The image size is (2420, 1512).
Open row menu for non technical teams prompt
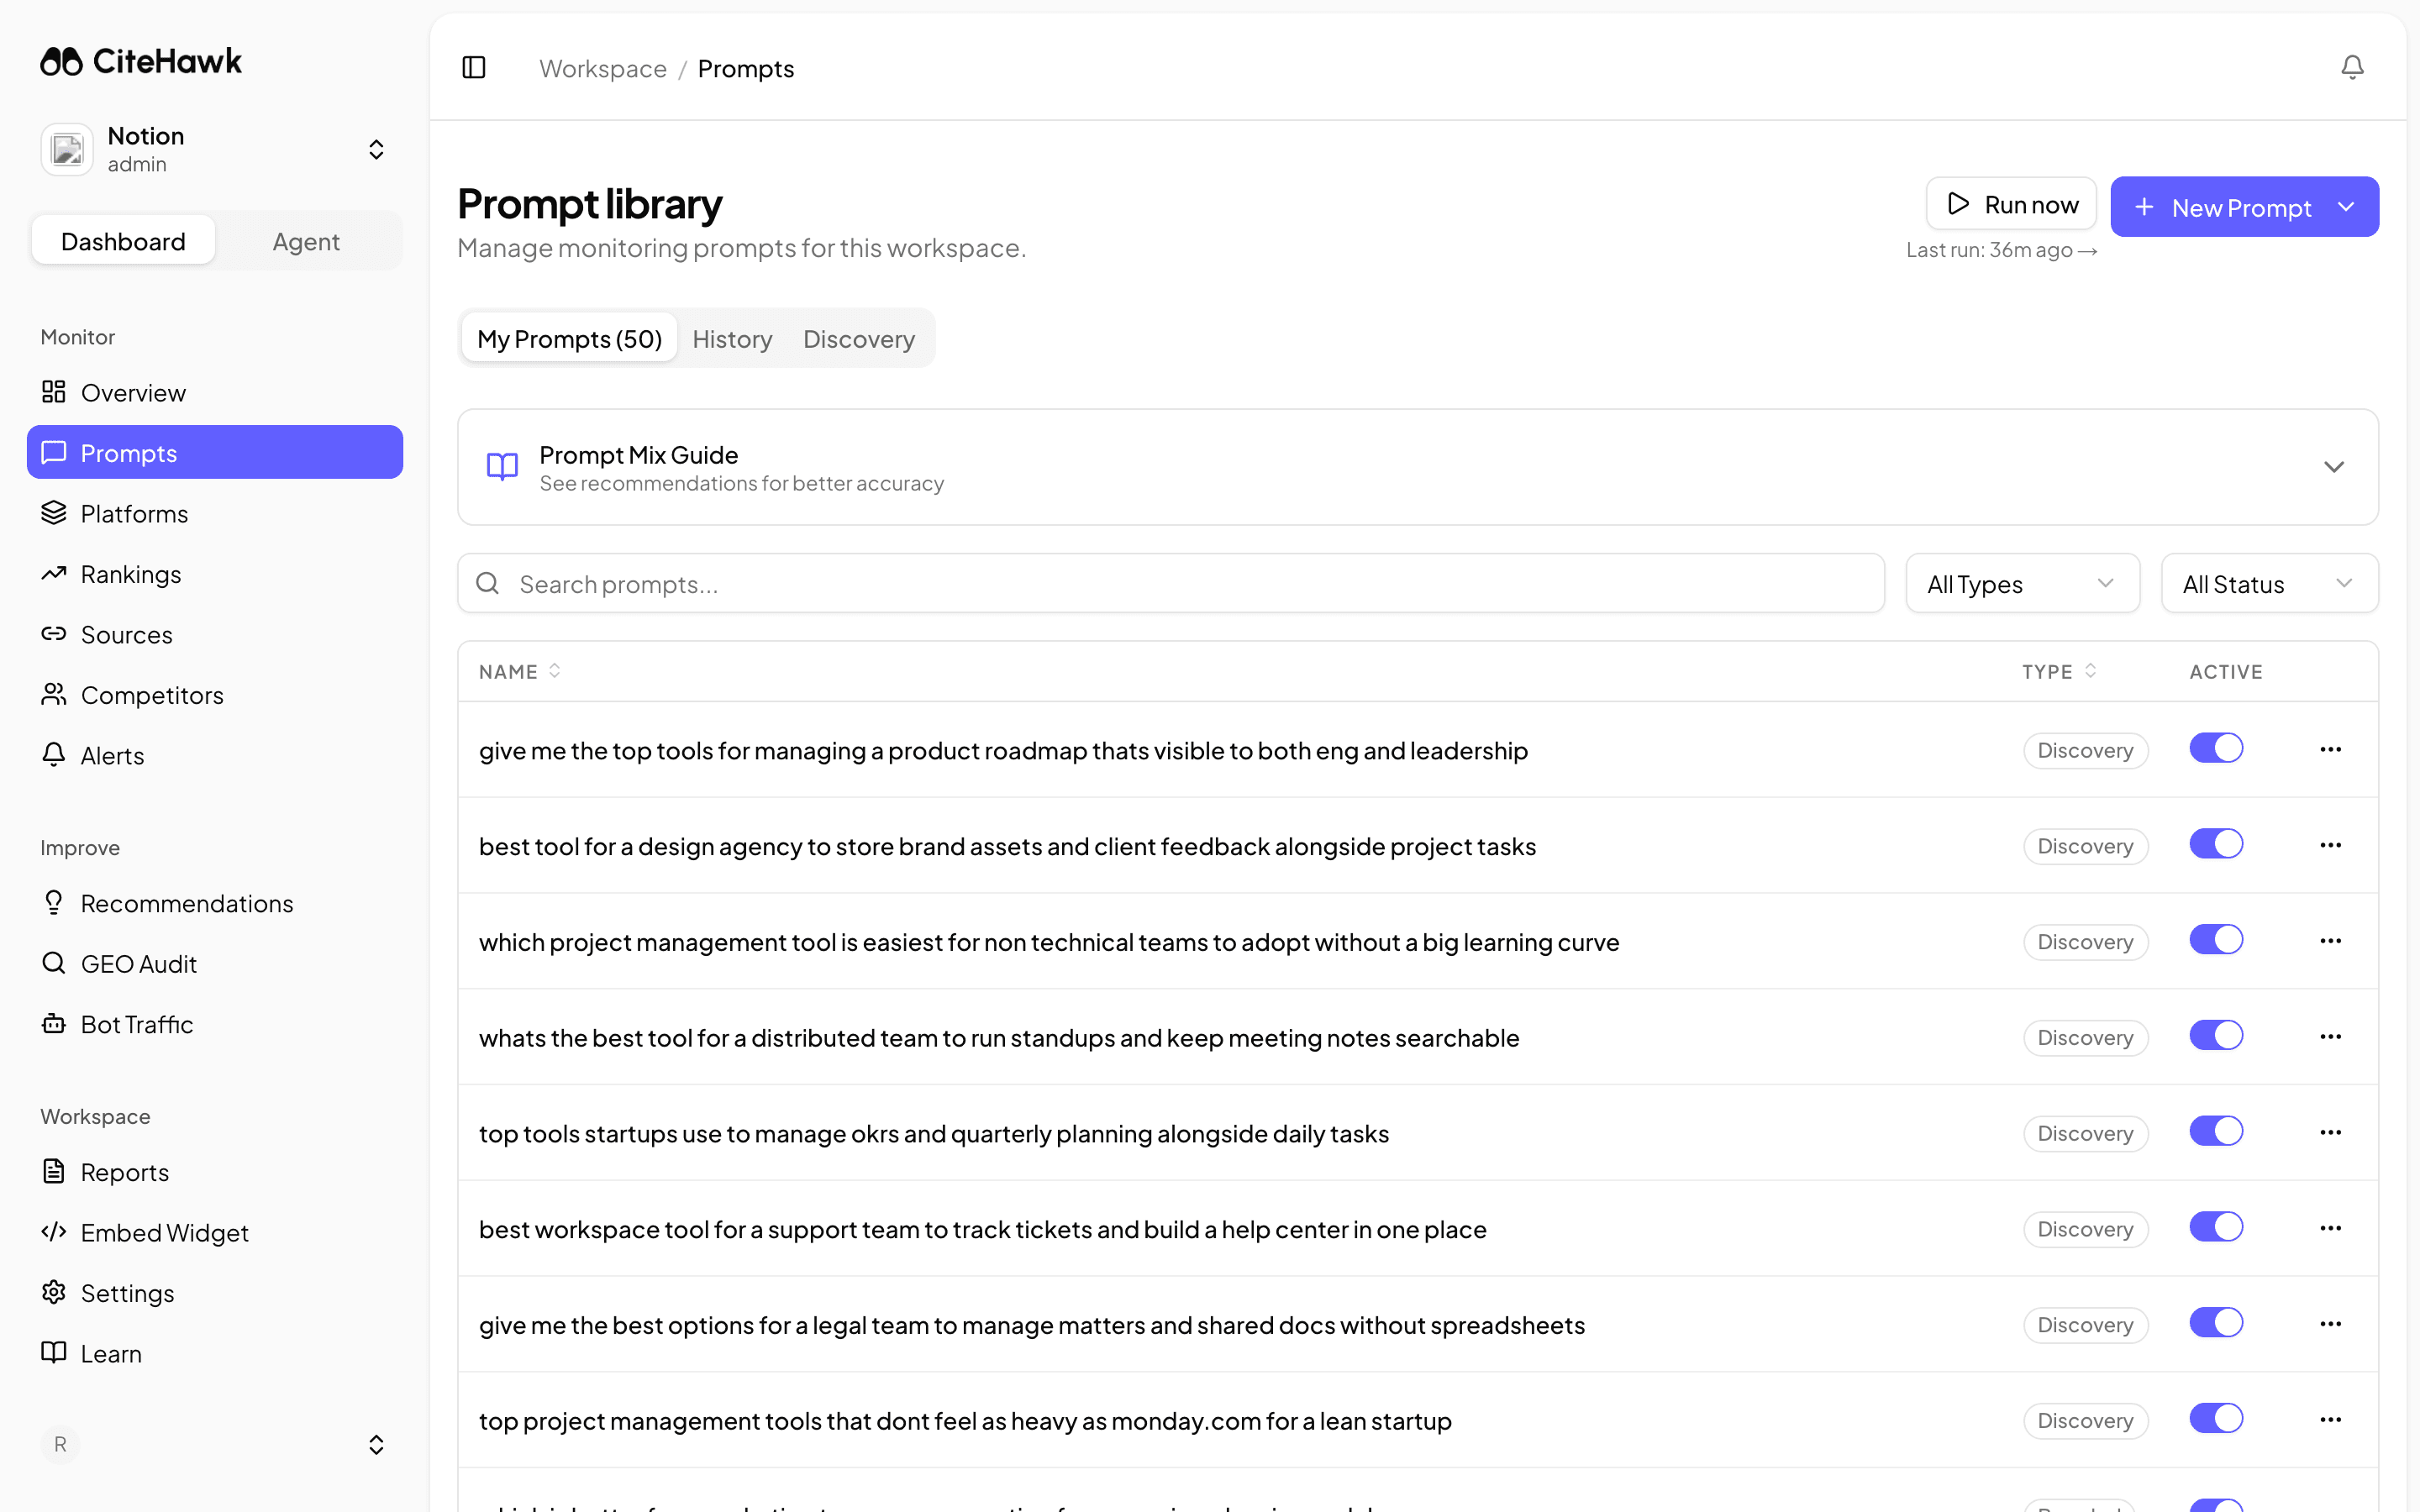click(x=2330, y=941)
